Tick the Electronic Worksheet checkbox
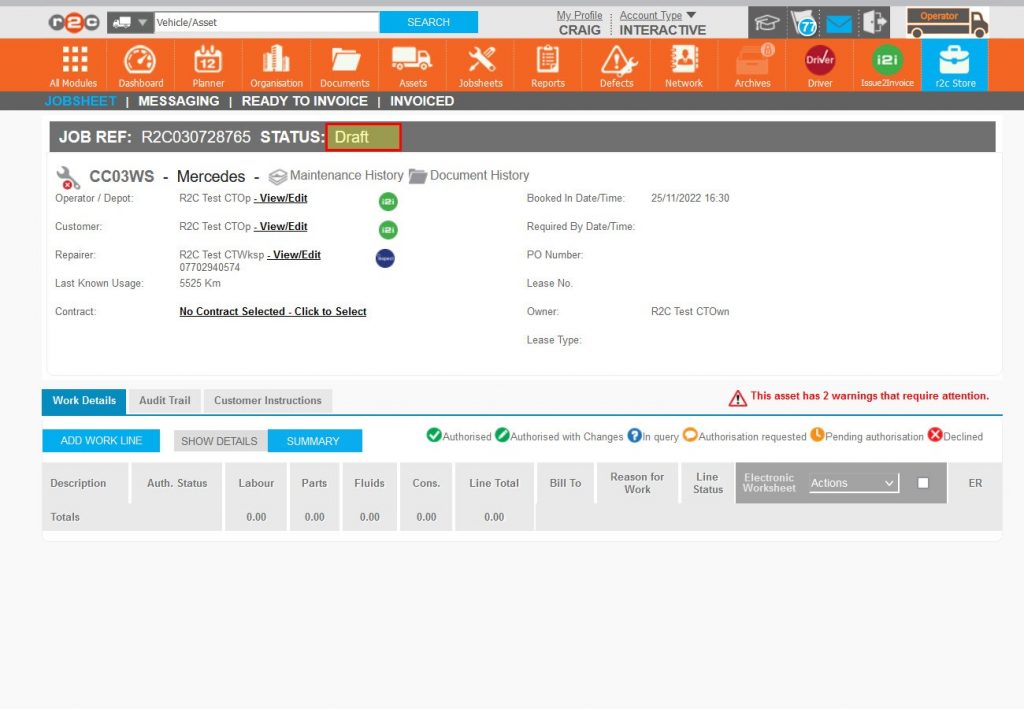Screen dimensions: 1024x709 (924, 481)
